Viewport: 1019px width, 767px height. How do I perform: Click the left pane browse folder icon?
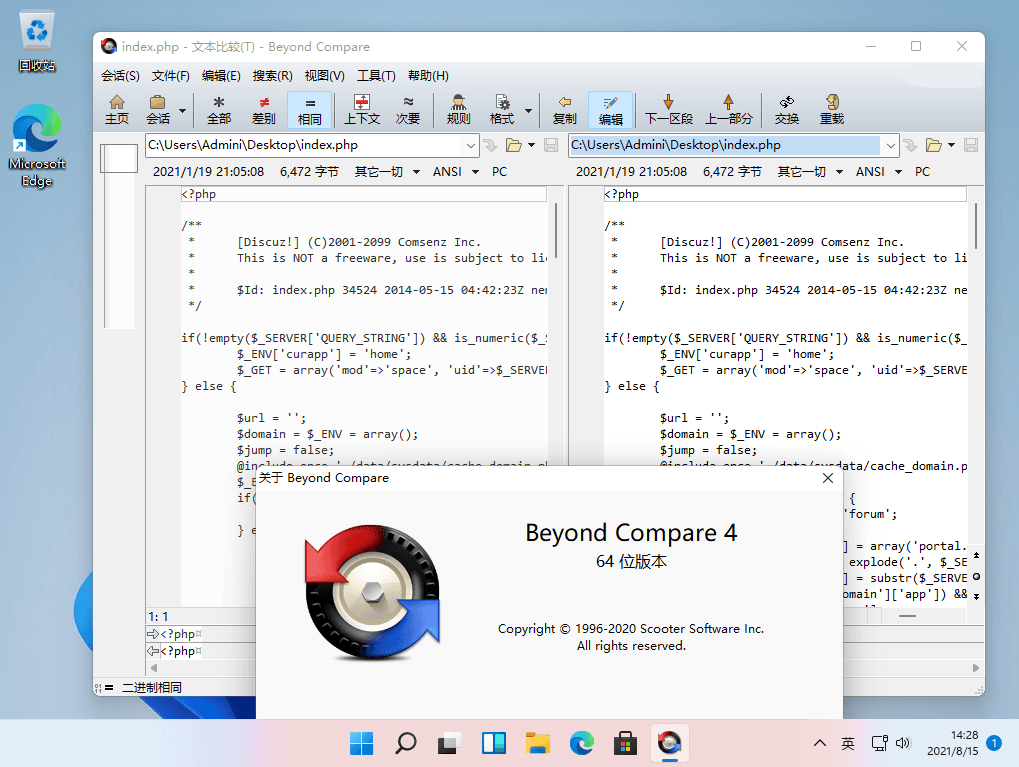[513, 145]
